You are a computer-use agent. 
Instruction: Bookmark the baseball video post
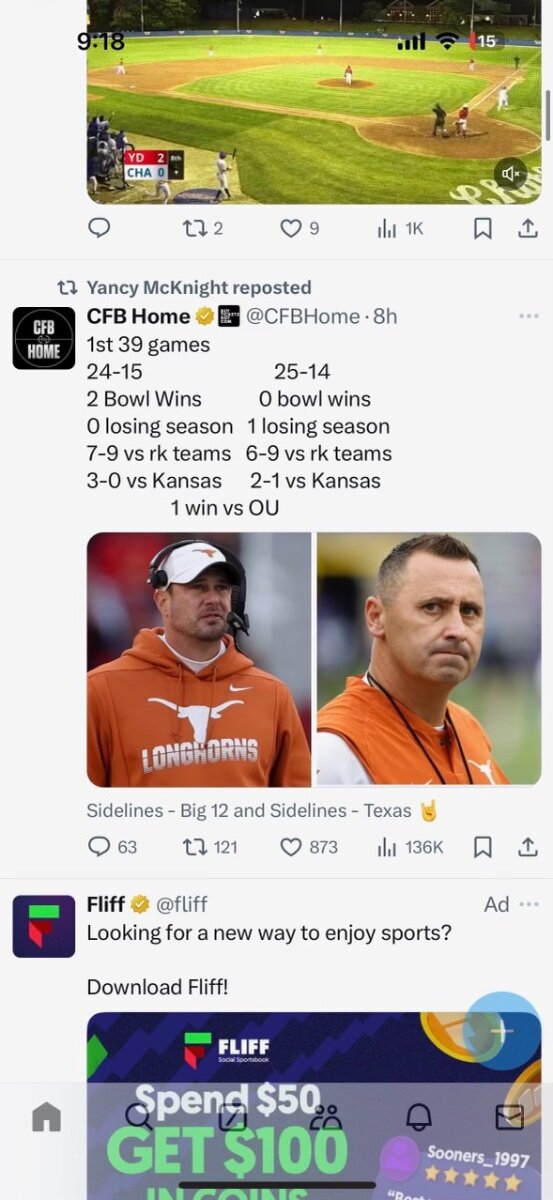tap(482, 228)
